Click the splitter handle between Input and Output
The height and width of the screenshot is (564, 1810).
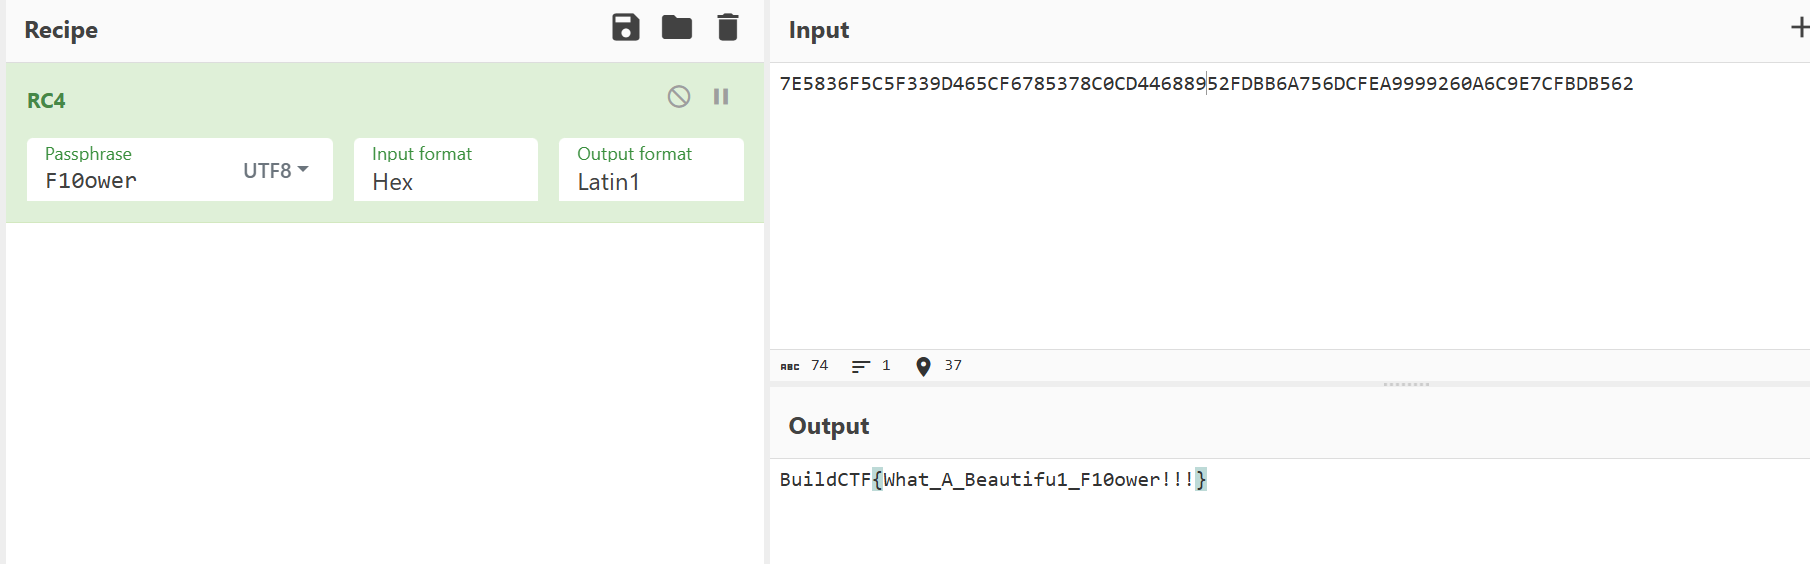pyautogui.click(x=1406, y=384)
